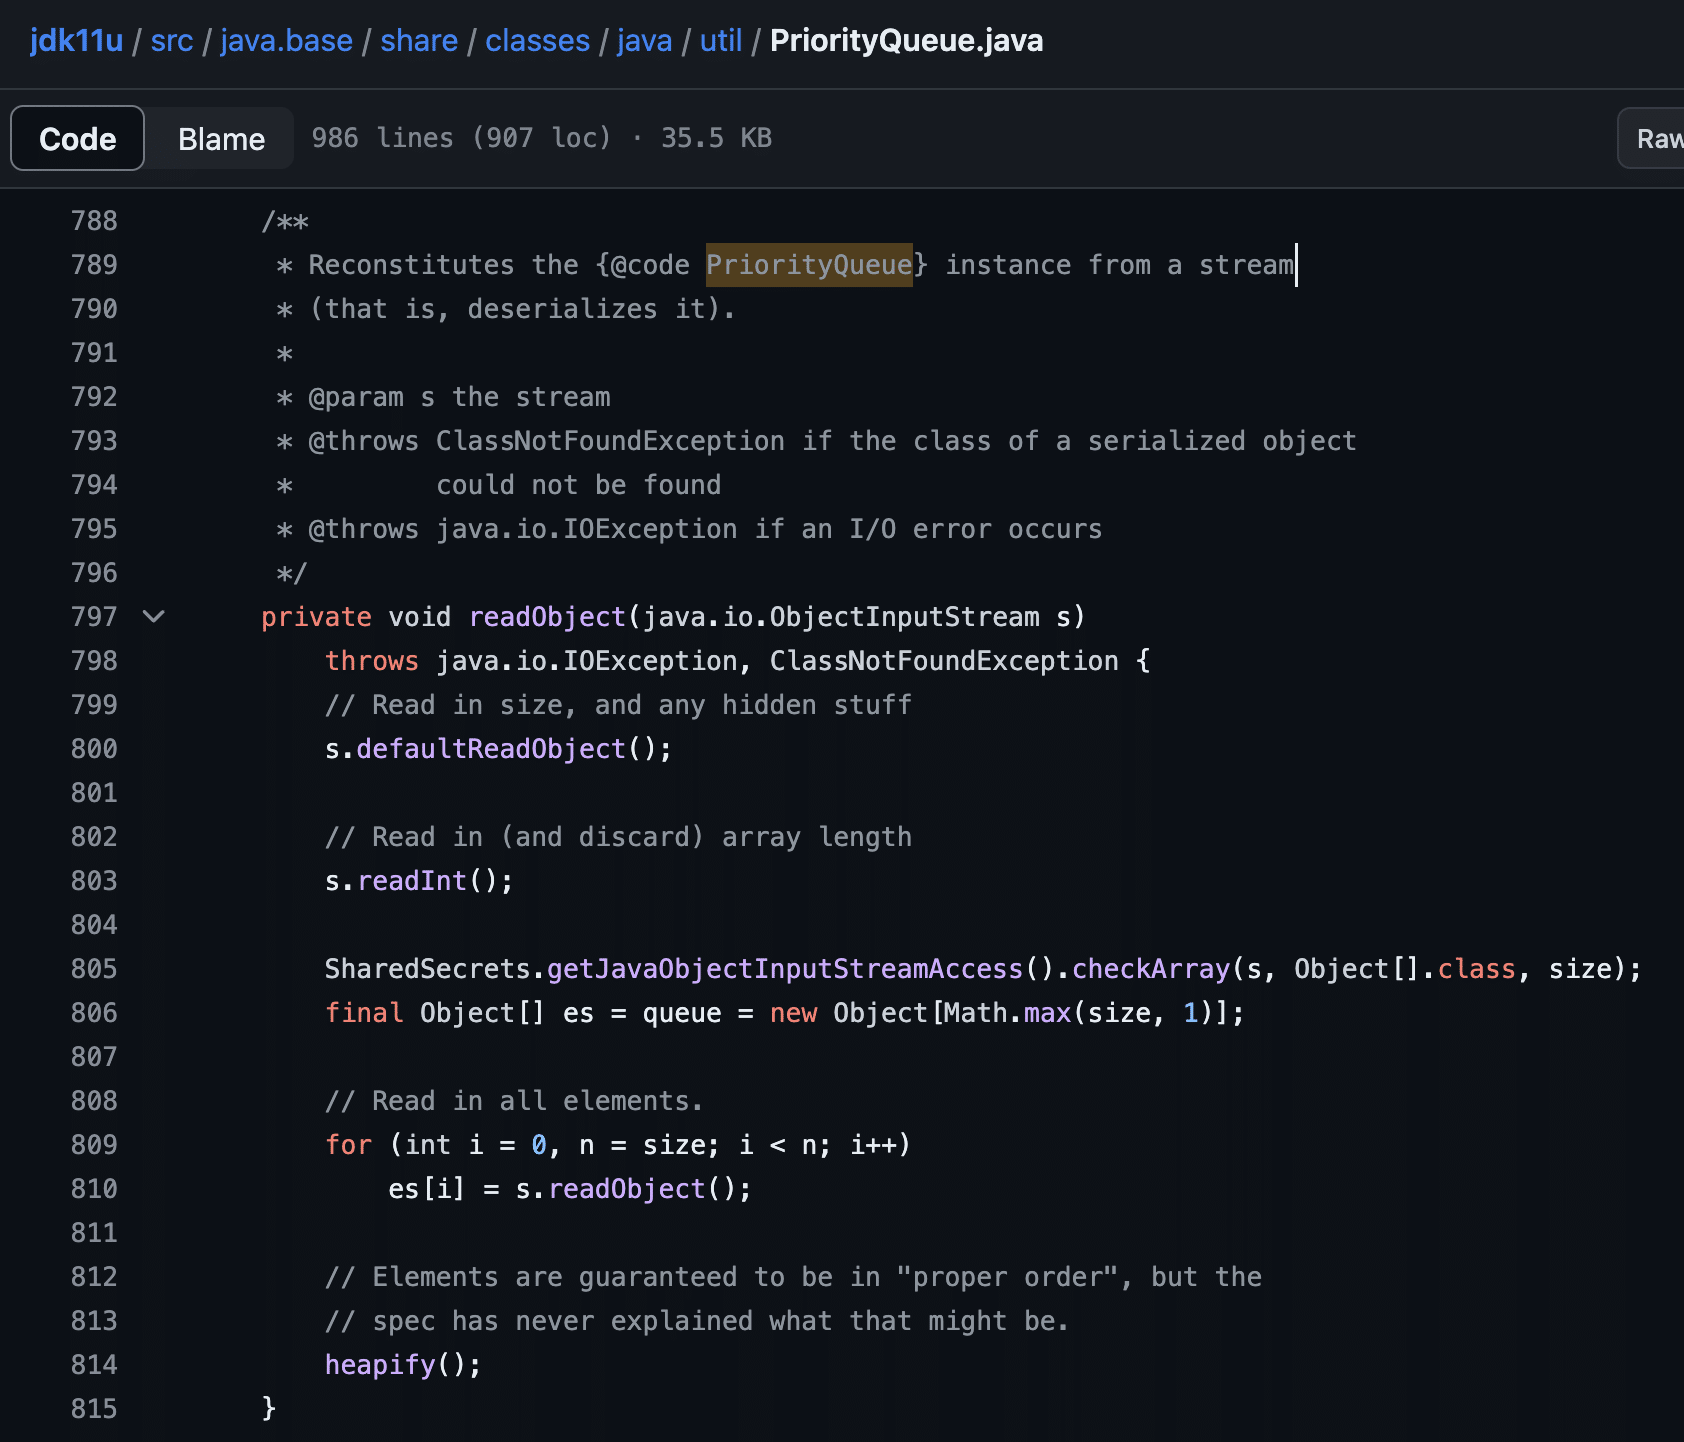Open the util breadcrumb folder
1684x1442 pixels.
(x=721, y=40)
